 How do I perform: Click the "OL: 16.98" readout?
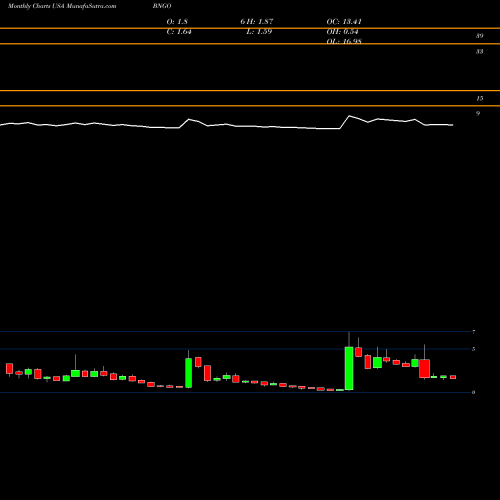click(344, 41)
